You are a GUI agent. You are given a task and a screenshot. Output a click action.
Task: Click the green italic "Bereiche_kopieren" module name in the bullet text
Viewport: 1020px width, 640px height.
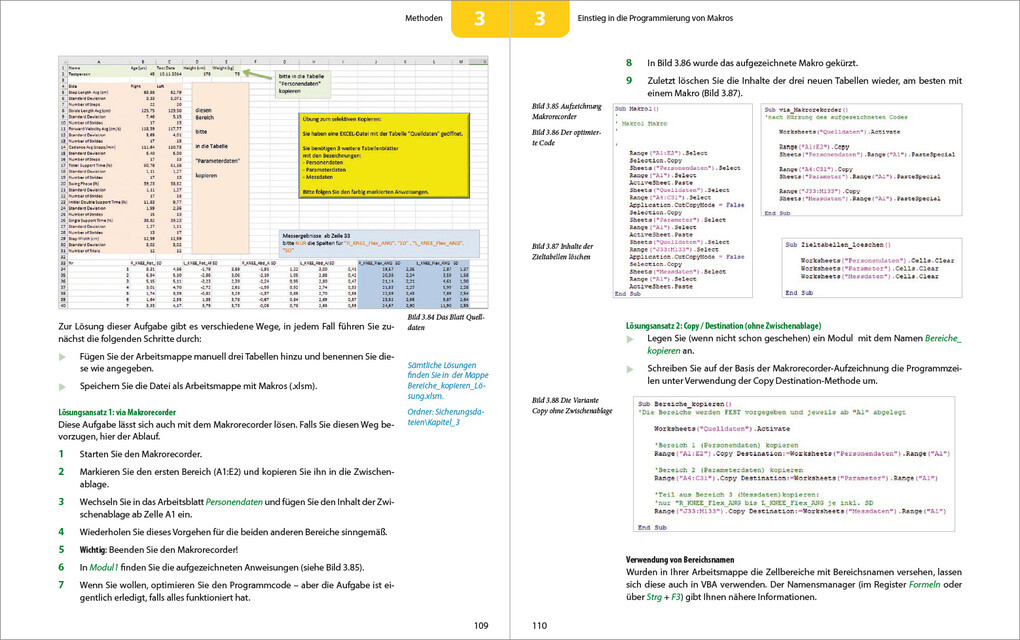coord(804,344)
